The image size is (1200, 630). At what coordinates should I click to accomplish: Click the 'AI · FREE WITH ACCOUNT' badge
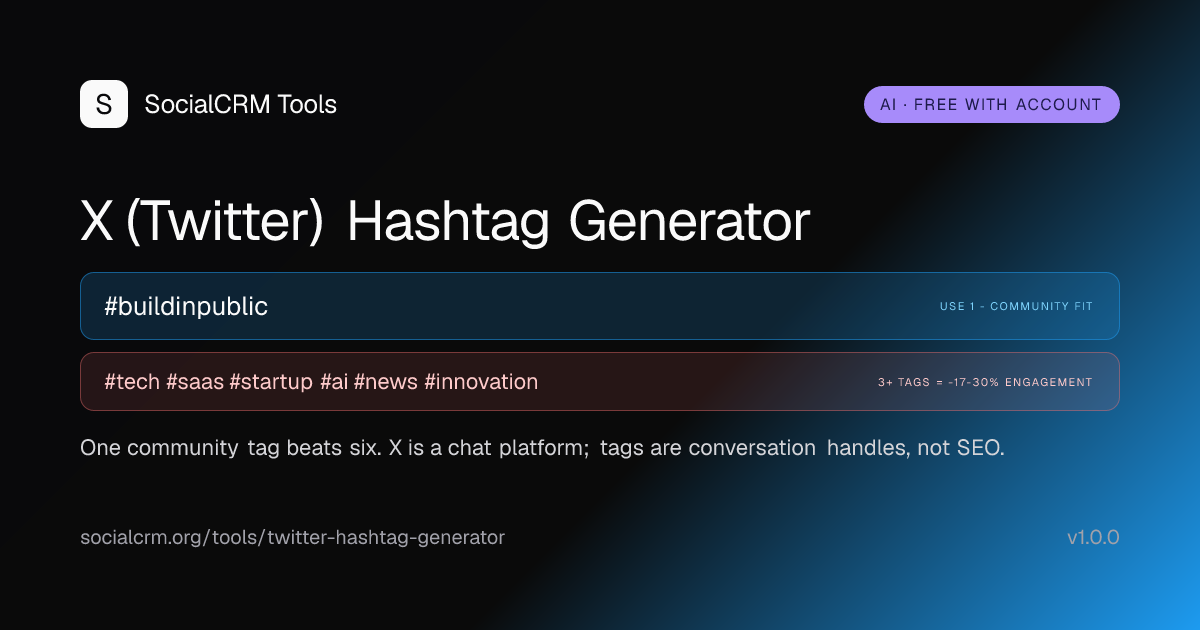[991, 104]
